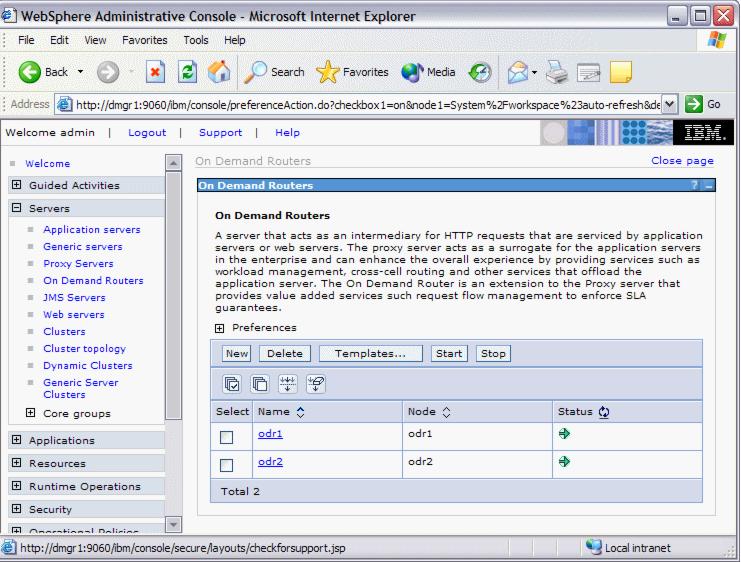Open the Back button history dropdown
741x562 pixels.
[80, 72]
